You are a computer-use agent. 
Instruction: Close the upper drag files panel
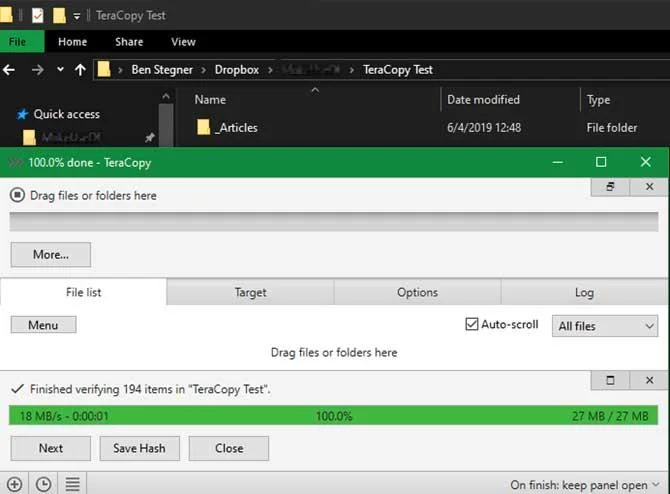[649, 187]
